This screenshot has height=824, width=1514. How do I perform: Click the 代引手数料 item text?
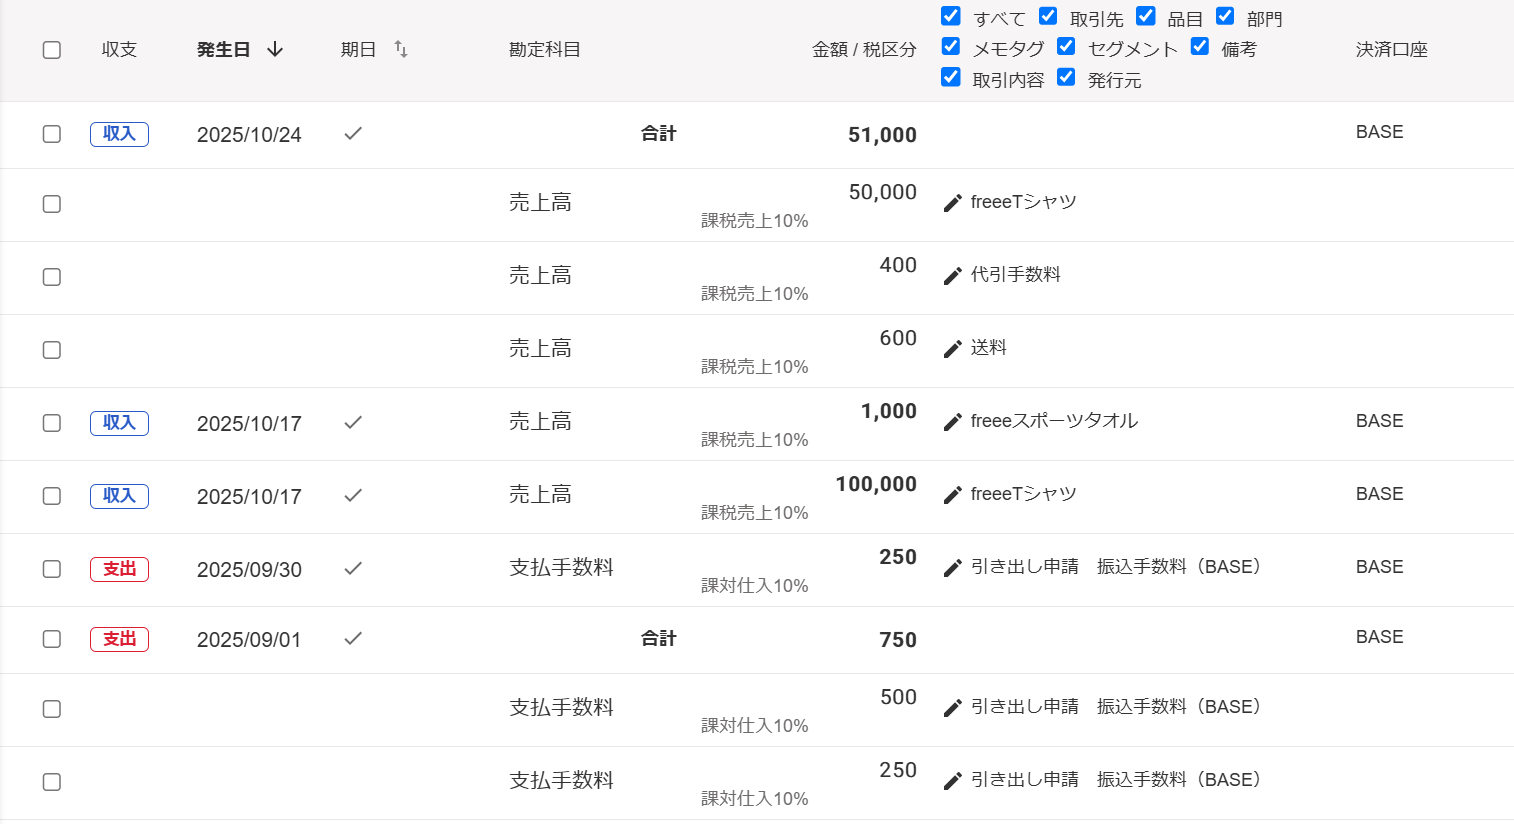click(x=1016, y=275)
